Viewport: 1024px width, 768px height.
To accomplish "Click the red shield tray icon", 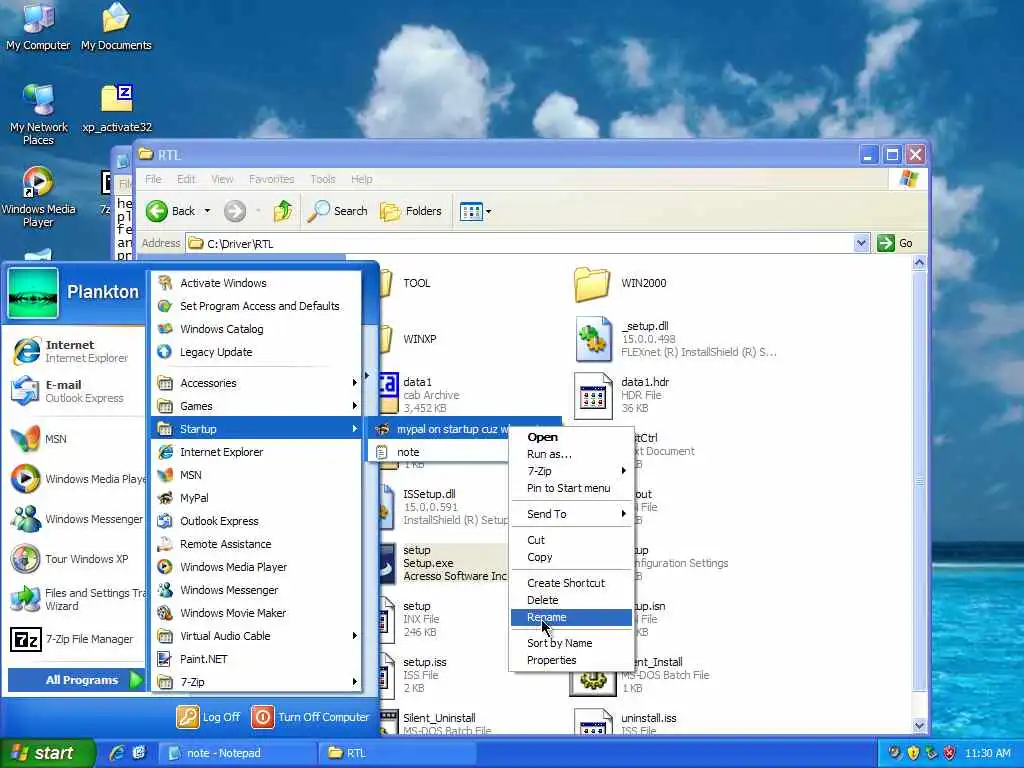I will pos(950,753).
